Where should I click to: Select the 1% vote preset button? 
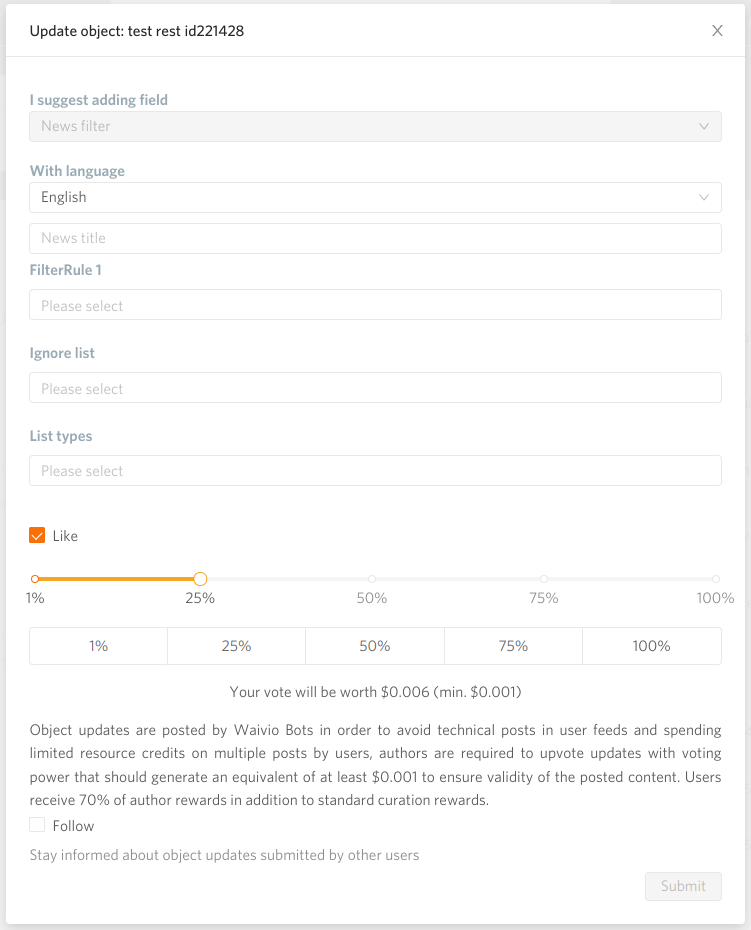pyautogui.click(x=98, y=646)
